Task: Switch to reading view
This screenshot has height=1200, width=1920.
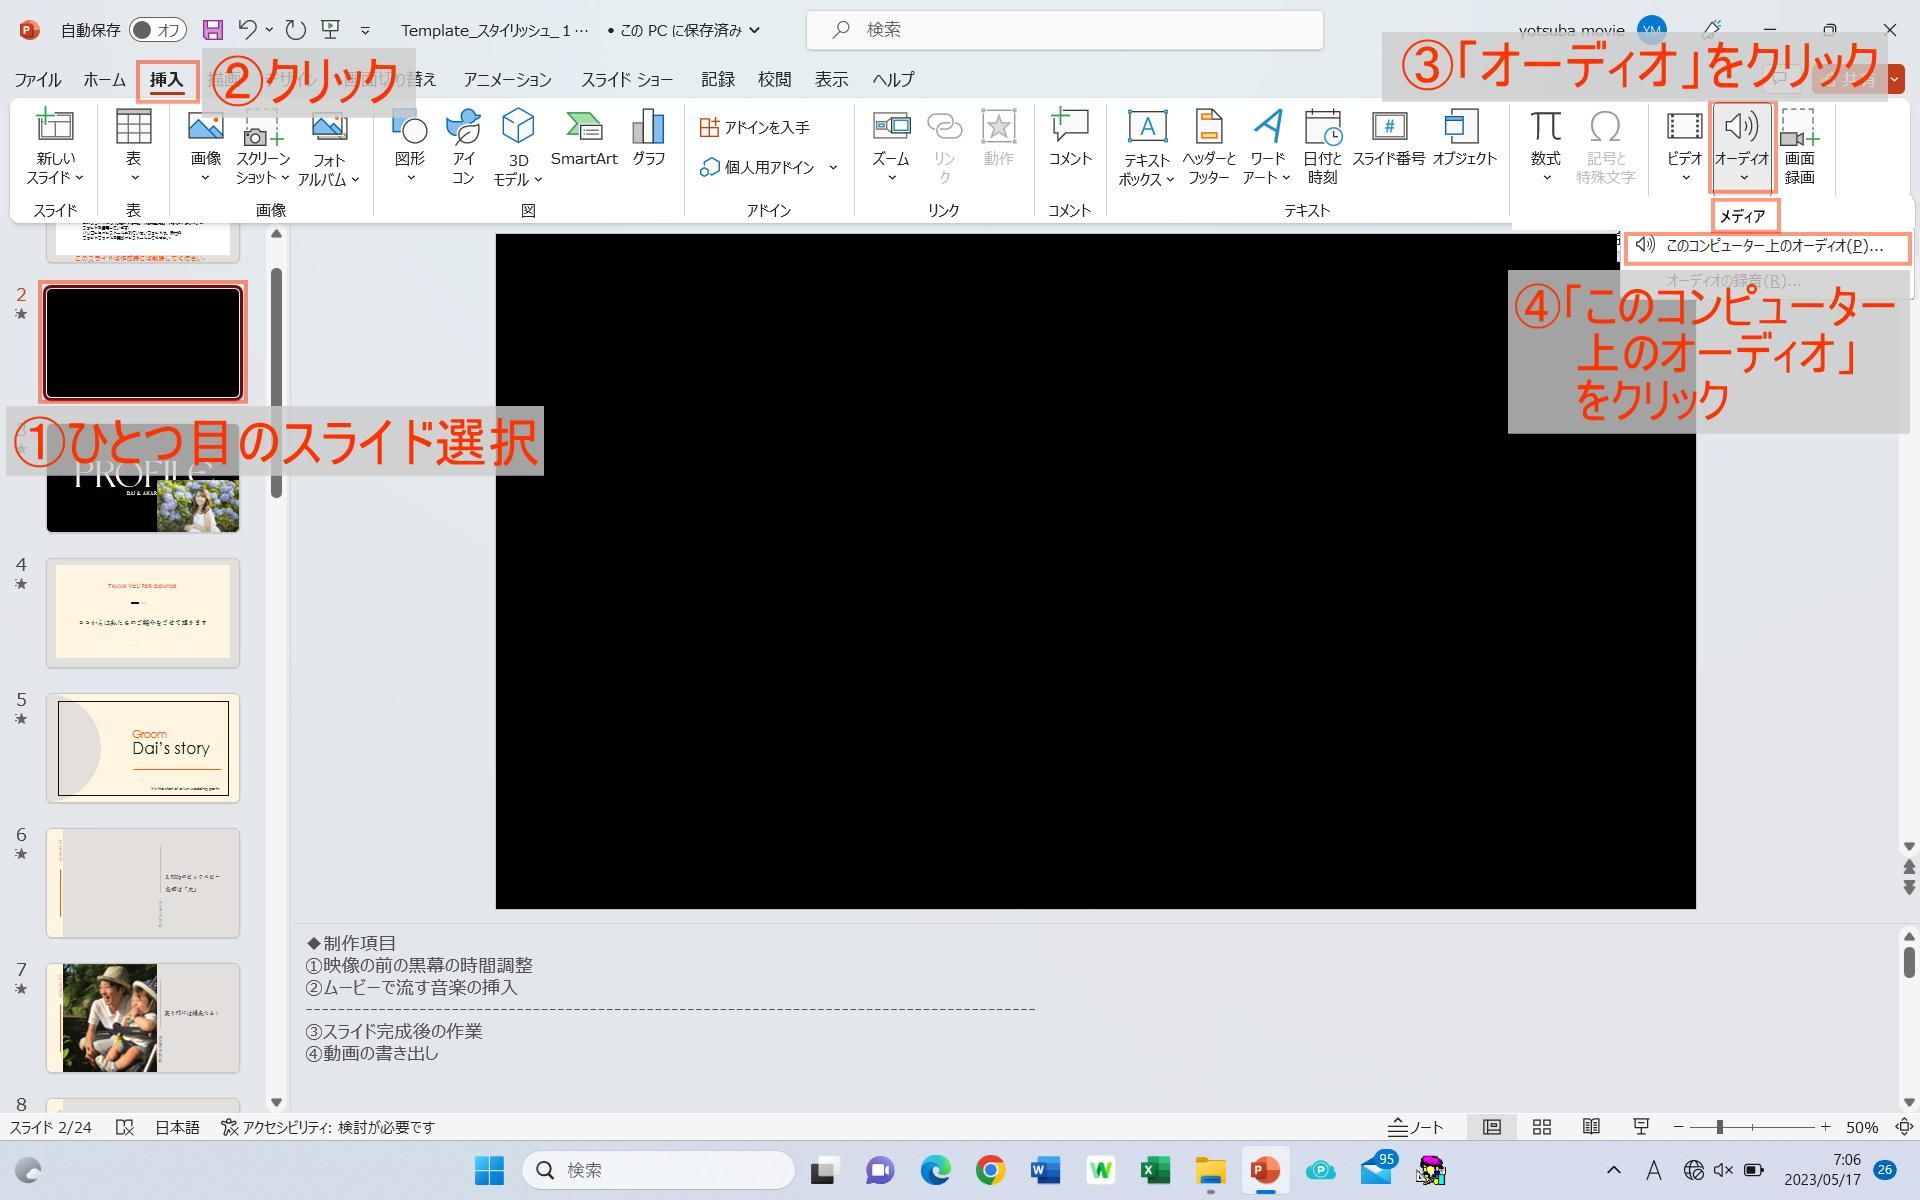Action: point(1591,1127)
